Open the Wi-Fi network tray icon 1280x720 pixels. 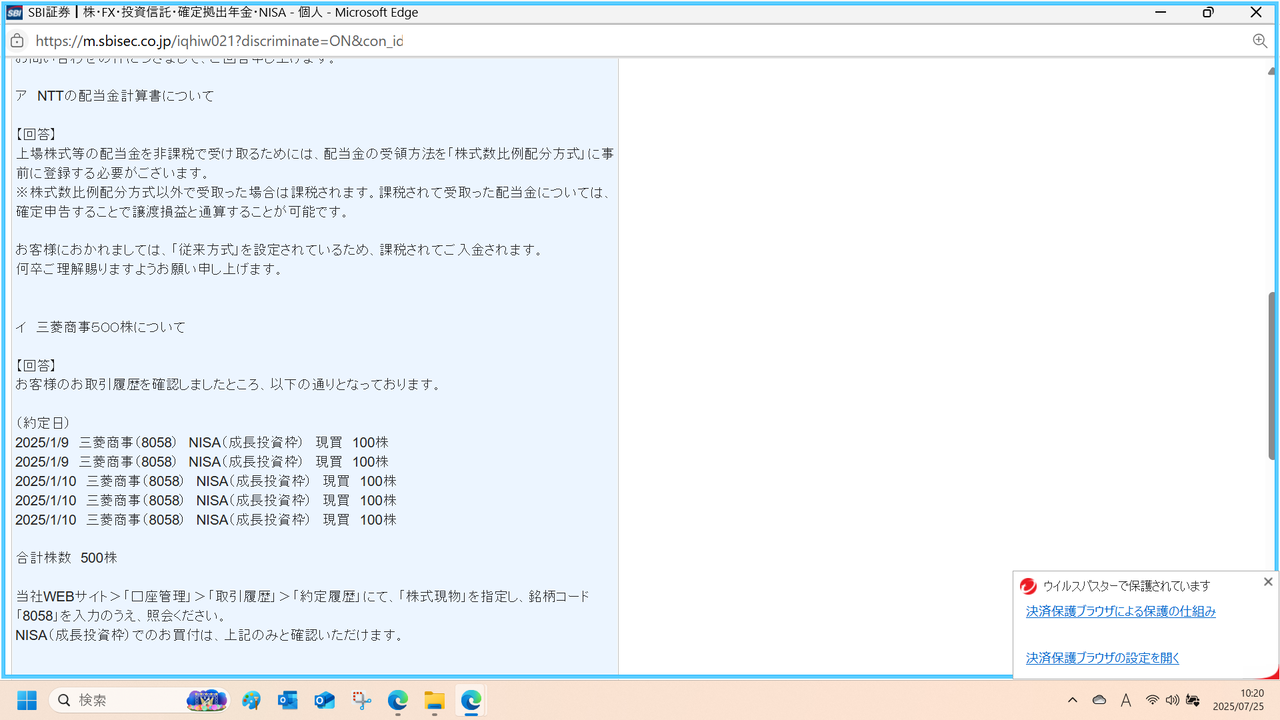1153,700
